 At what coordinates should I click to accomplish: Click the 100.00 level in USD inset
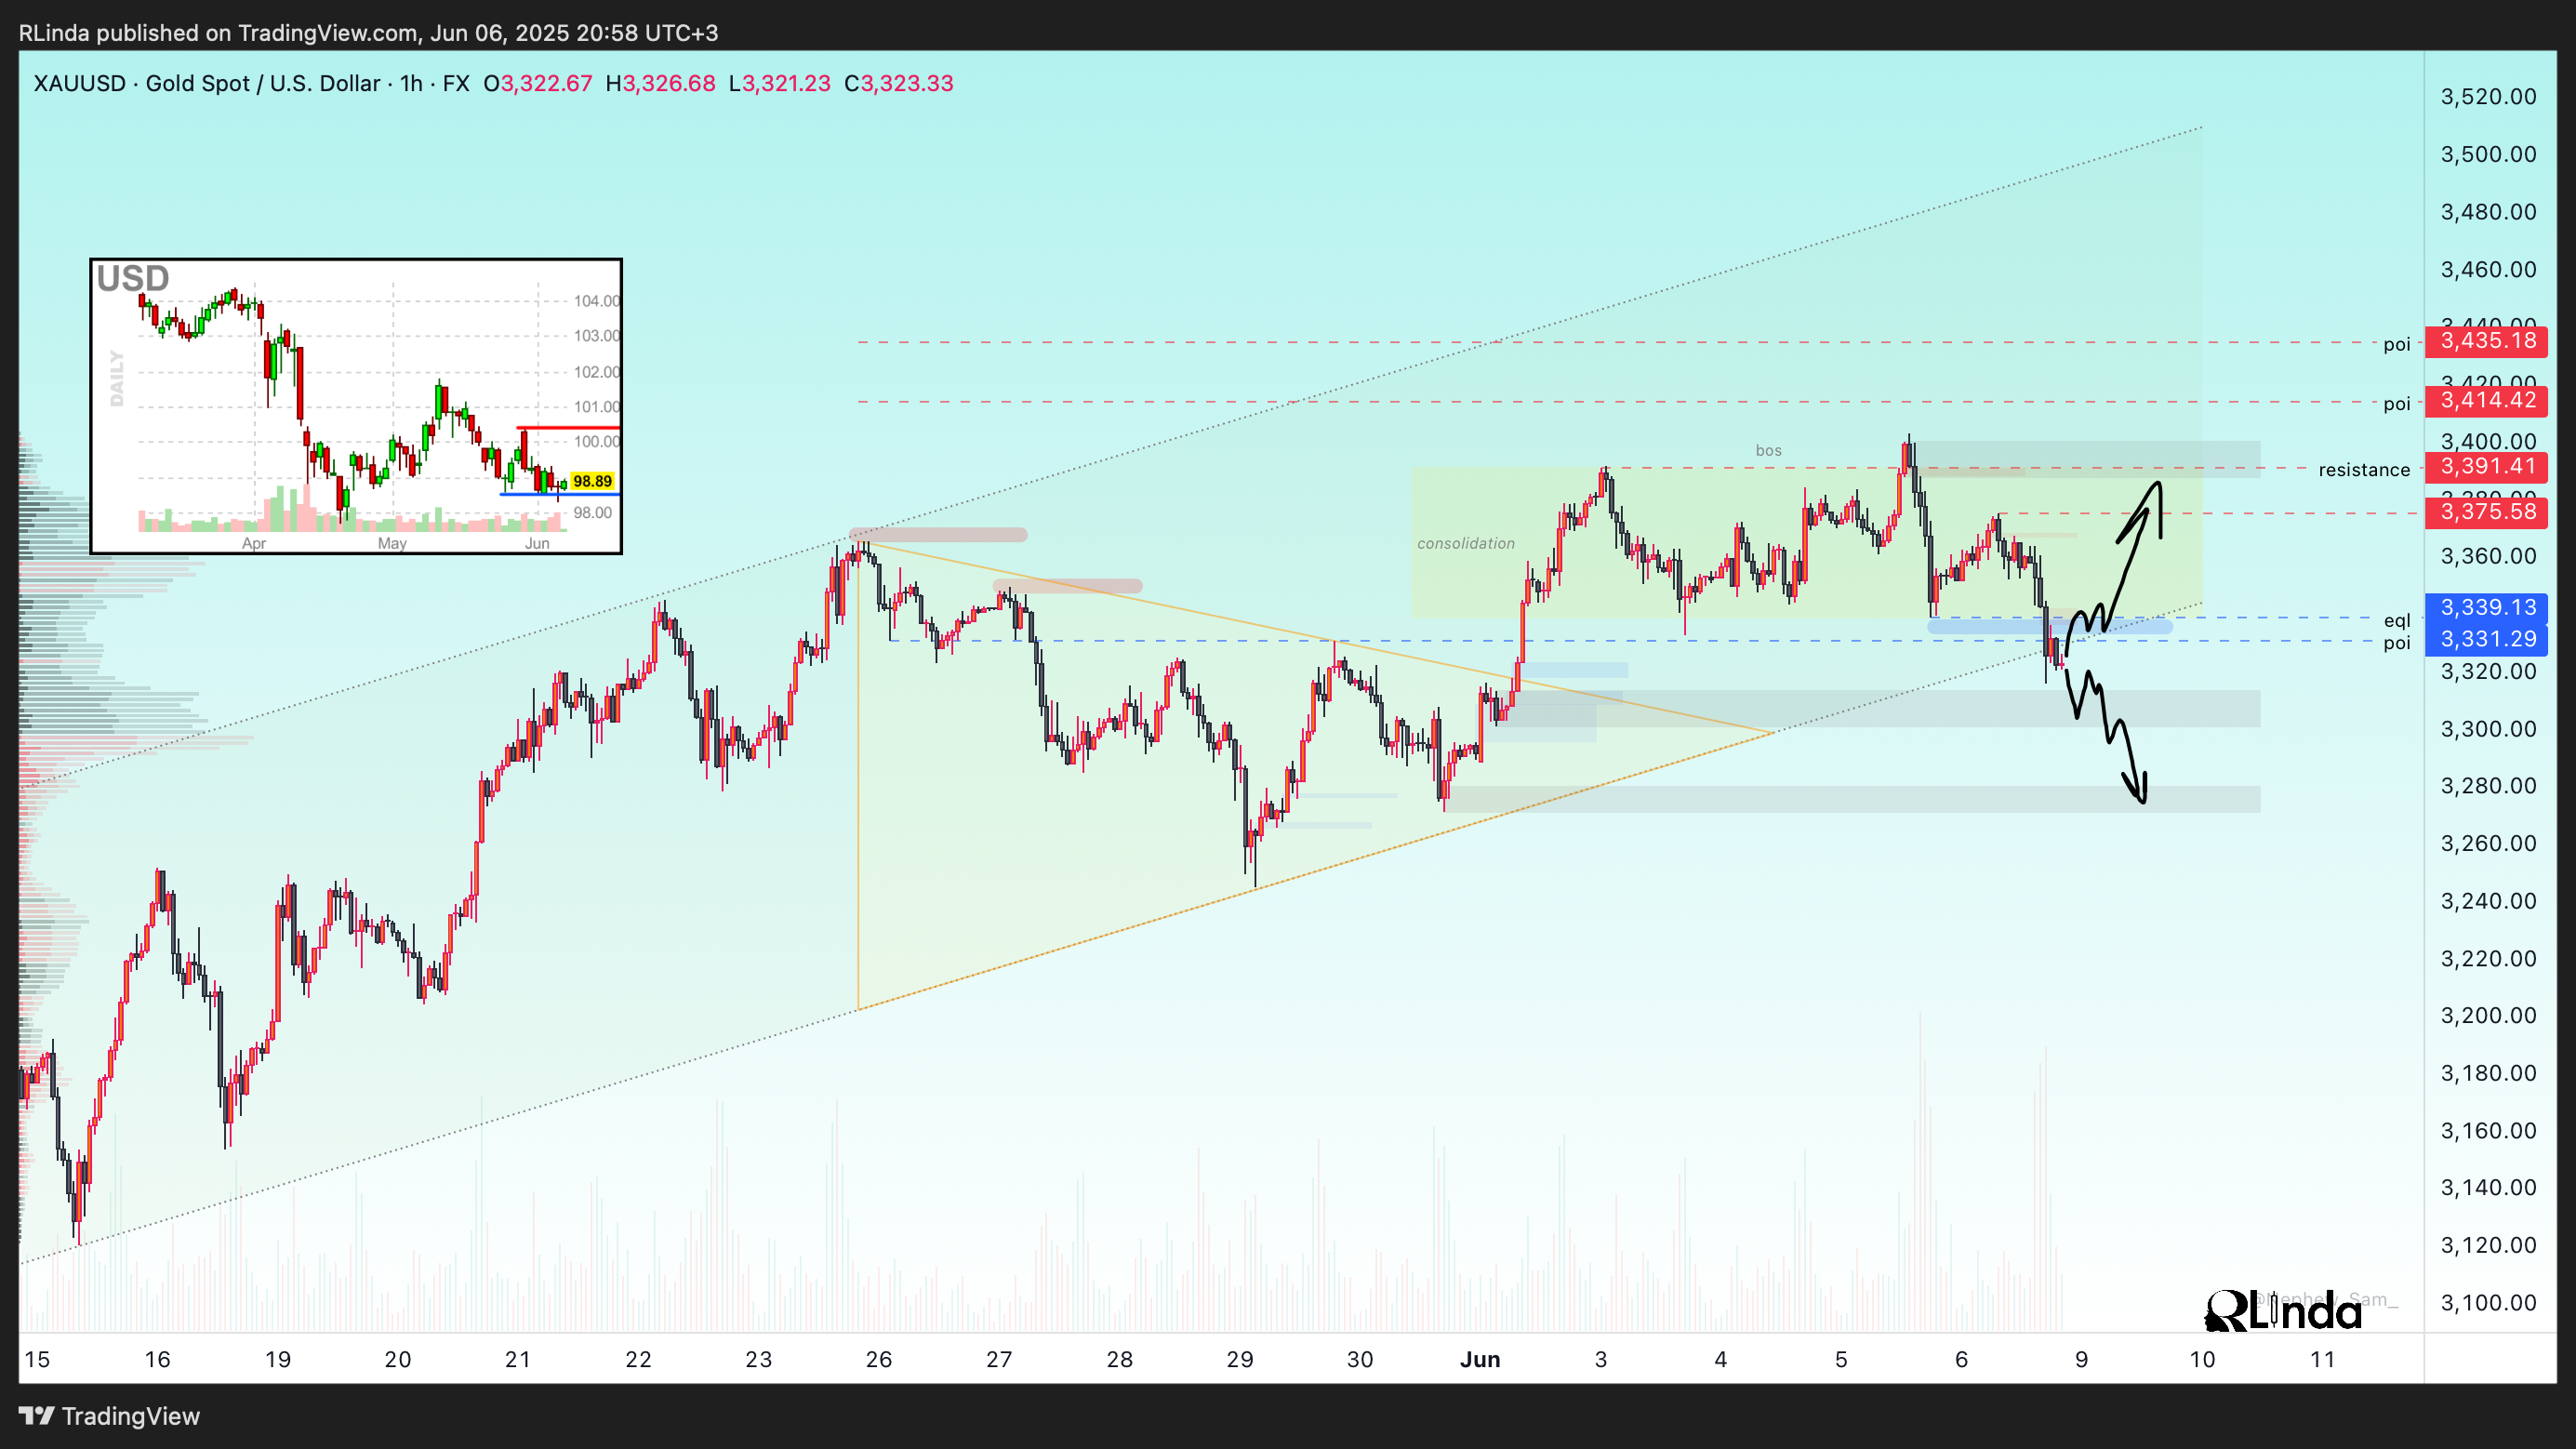click(596, 442)
